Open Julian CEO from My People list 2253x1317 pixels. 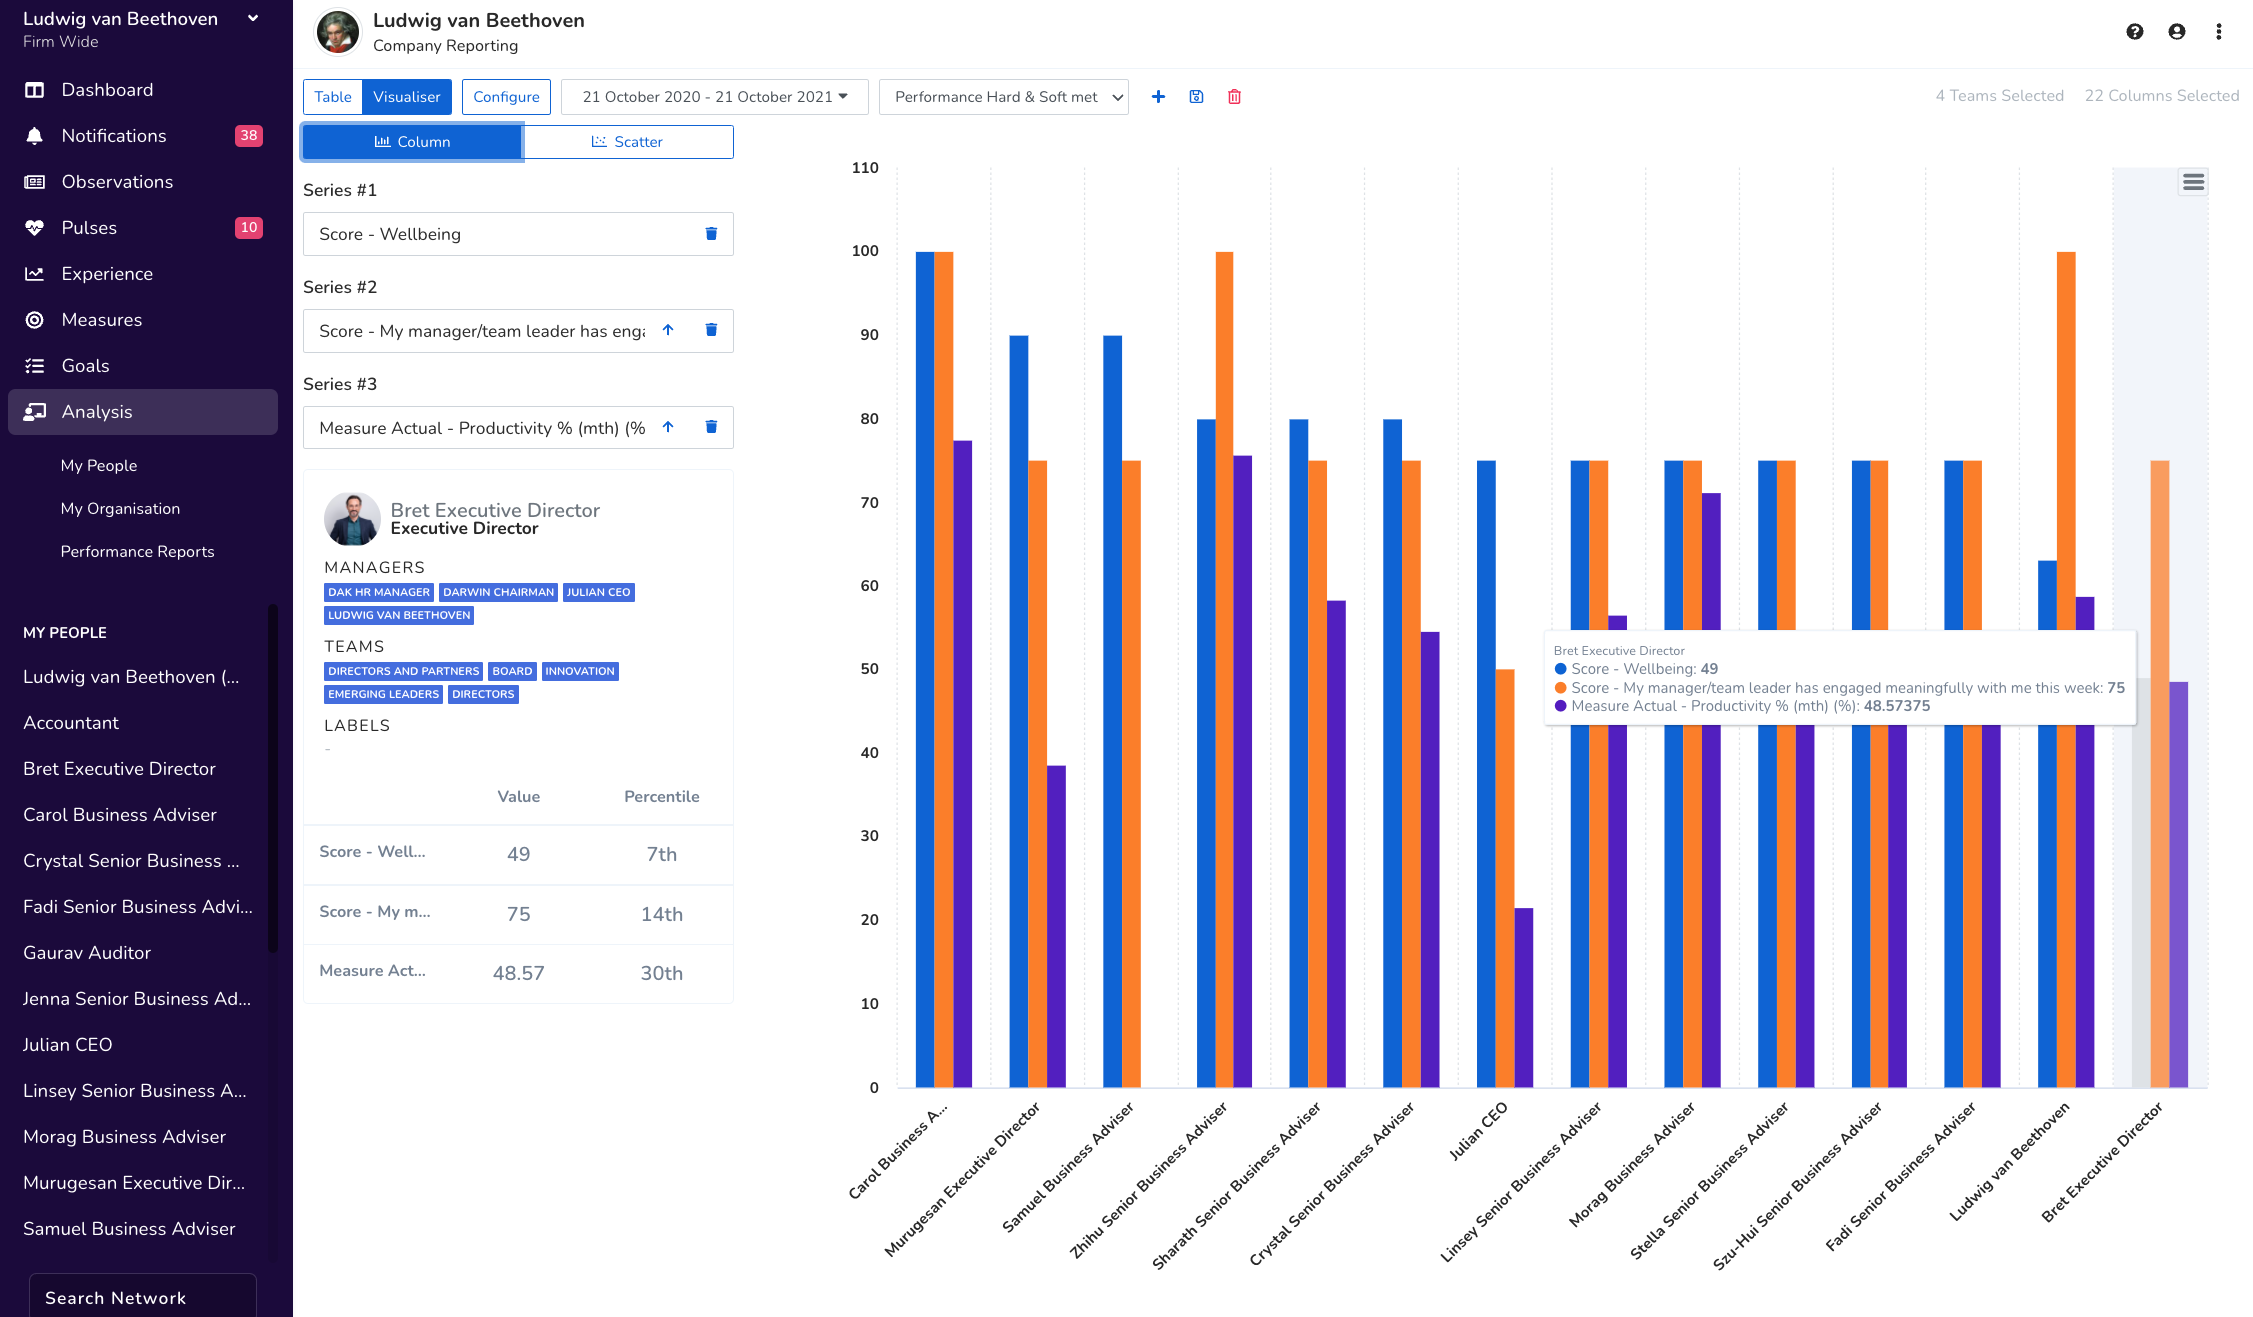click(67, 1045)
